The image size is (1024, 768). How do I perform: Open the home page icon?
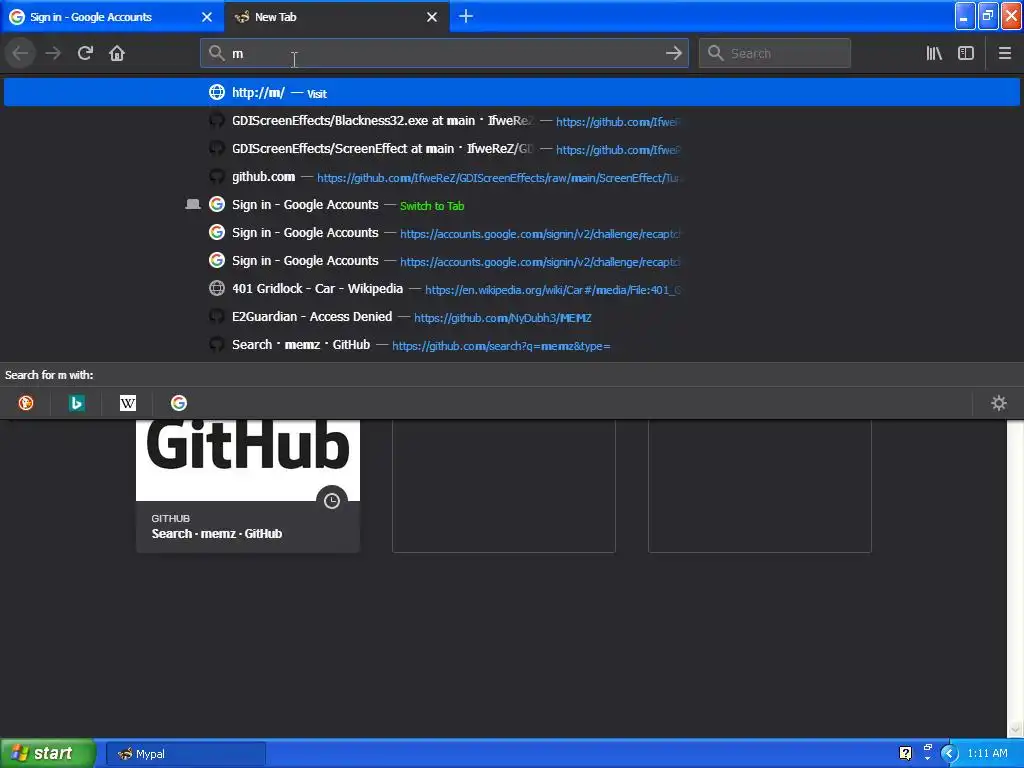coord(117,53)
